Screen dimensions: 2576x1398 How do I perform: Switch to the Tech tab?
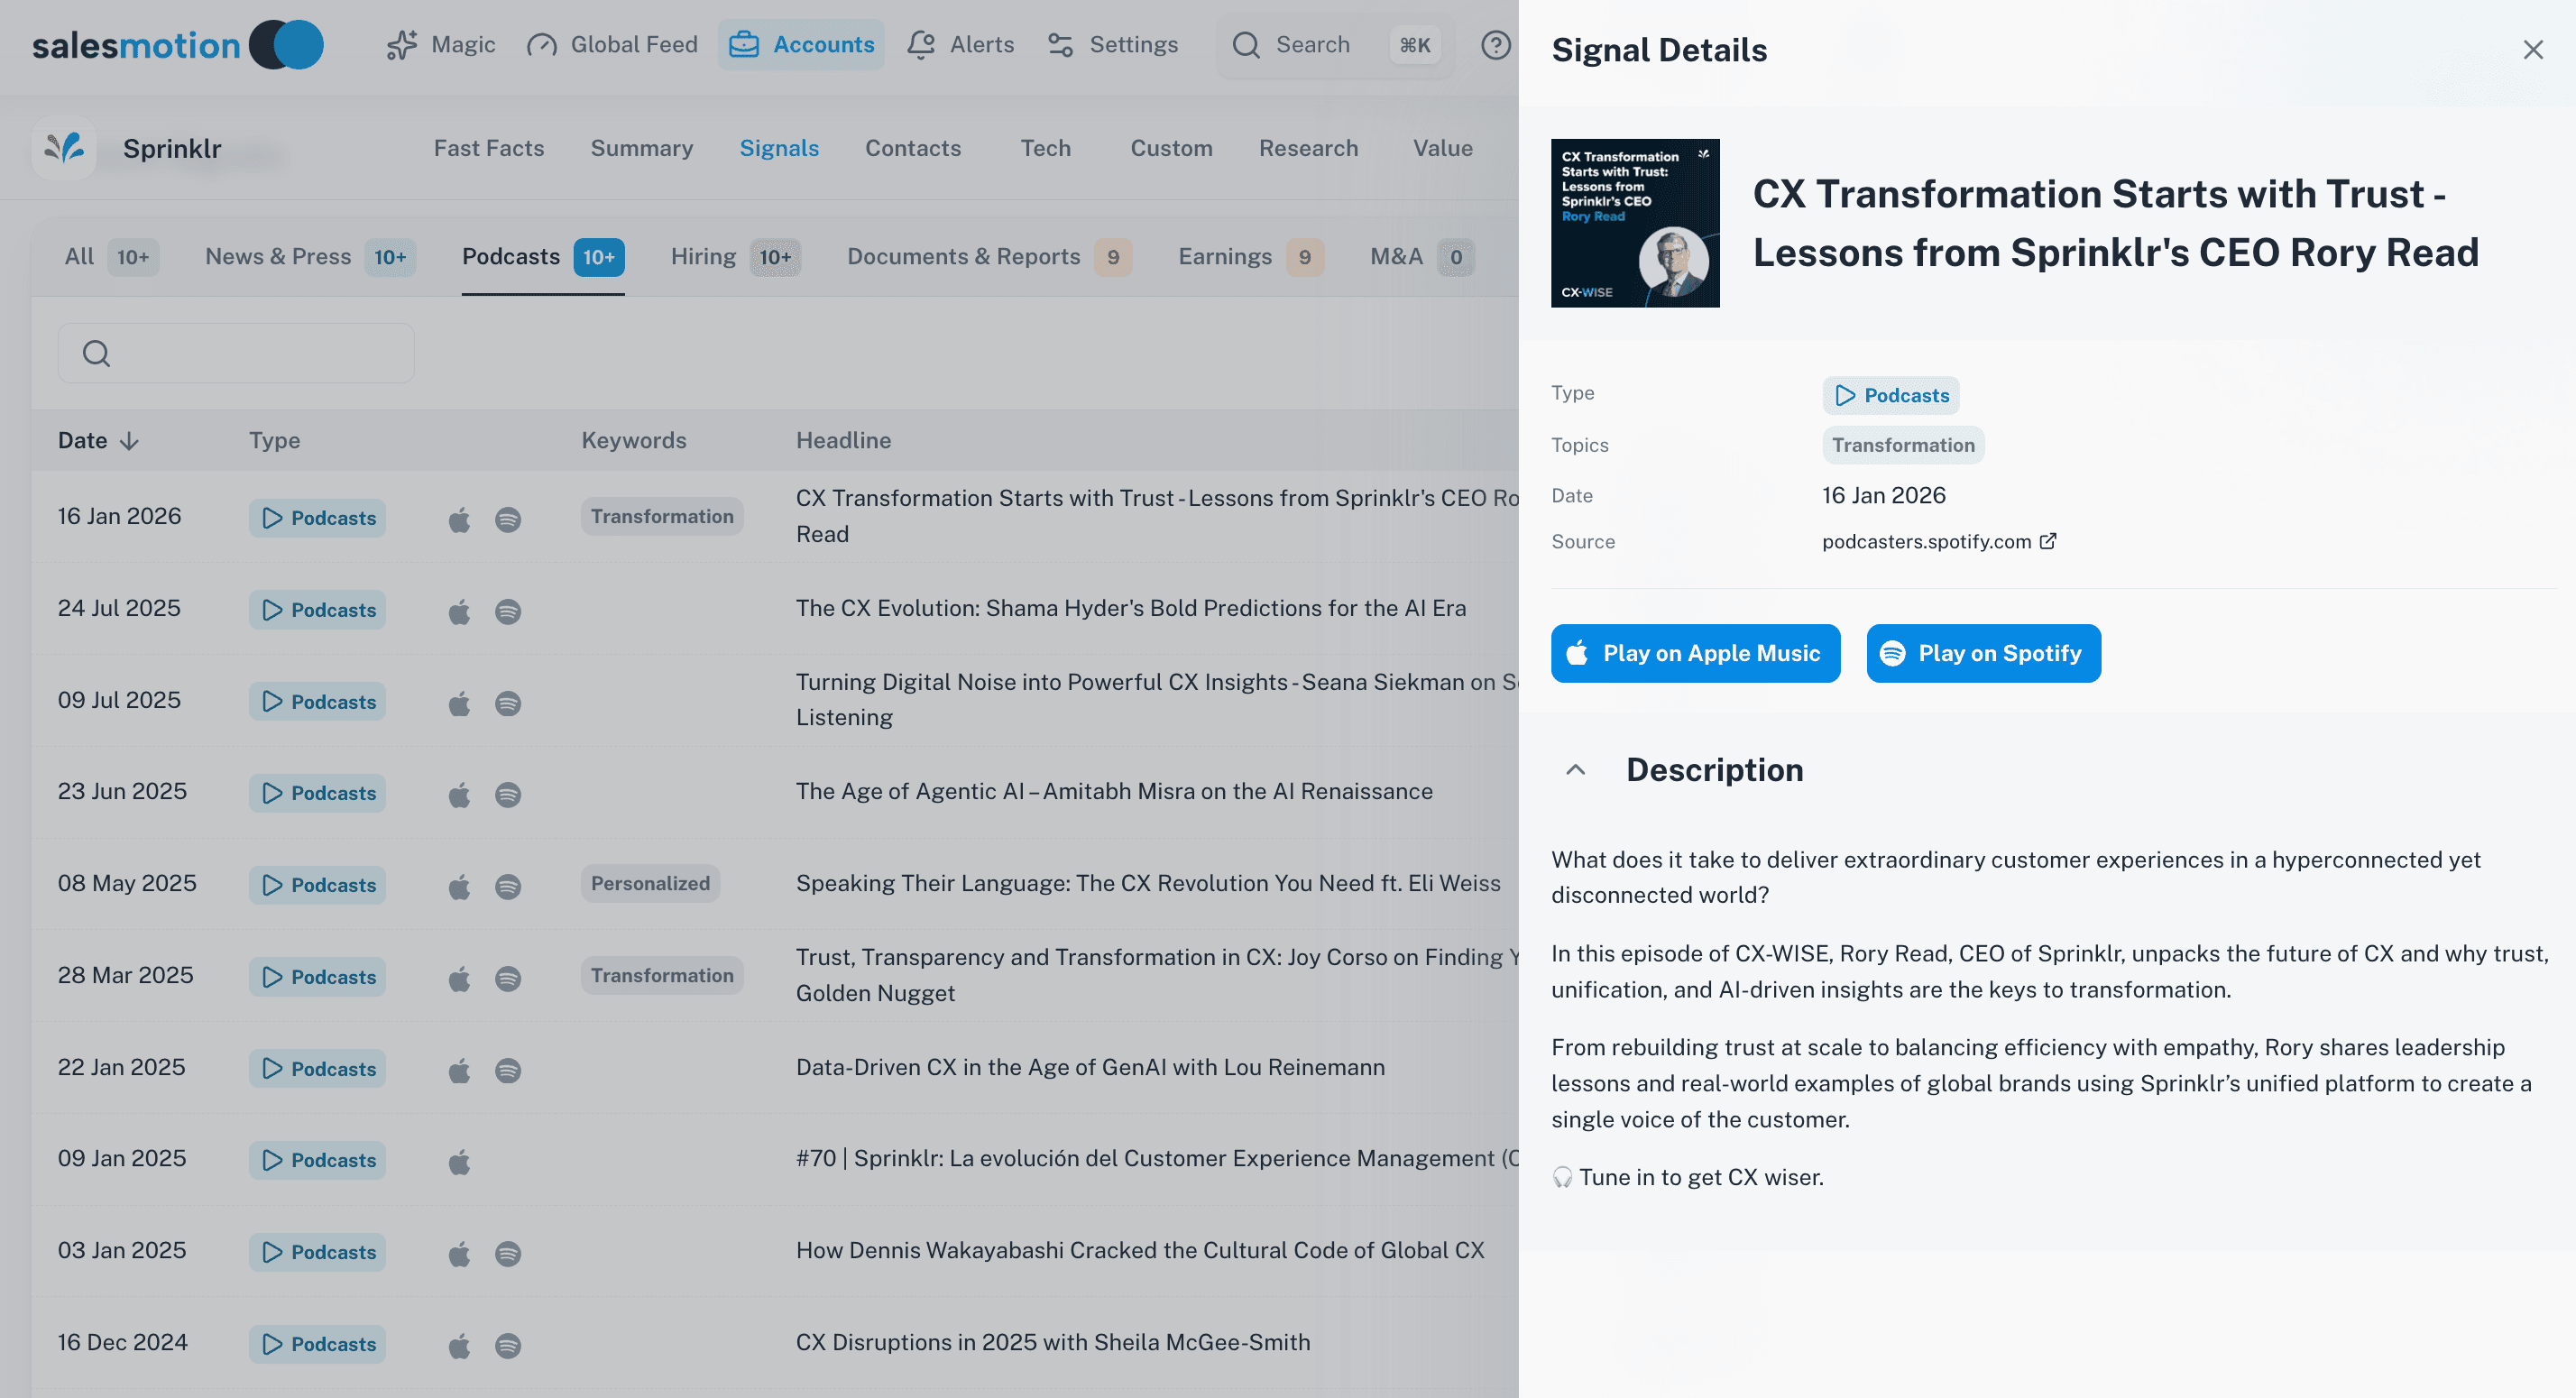click(x=1045, y=148)
